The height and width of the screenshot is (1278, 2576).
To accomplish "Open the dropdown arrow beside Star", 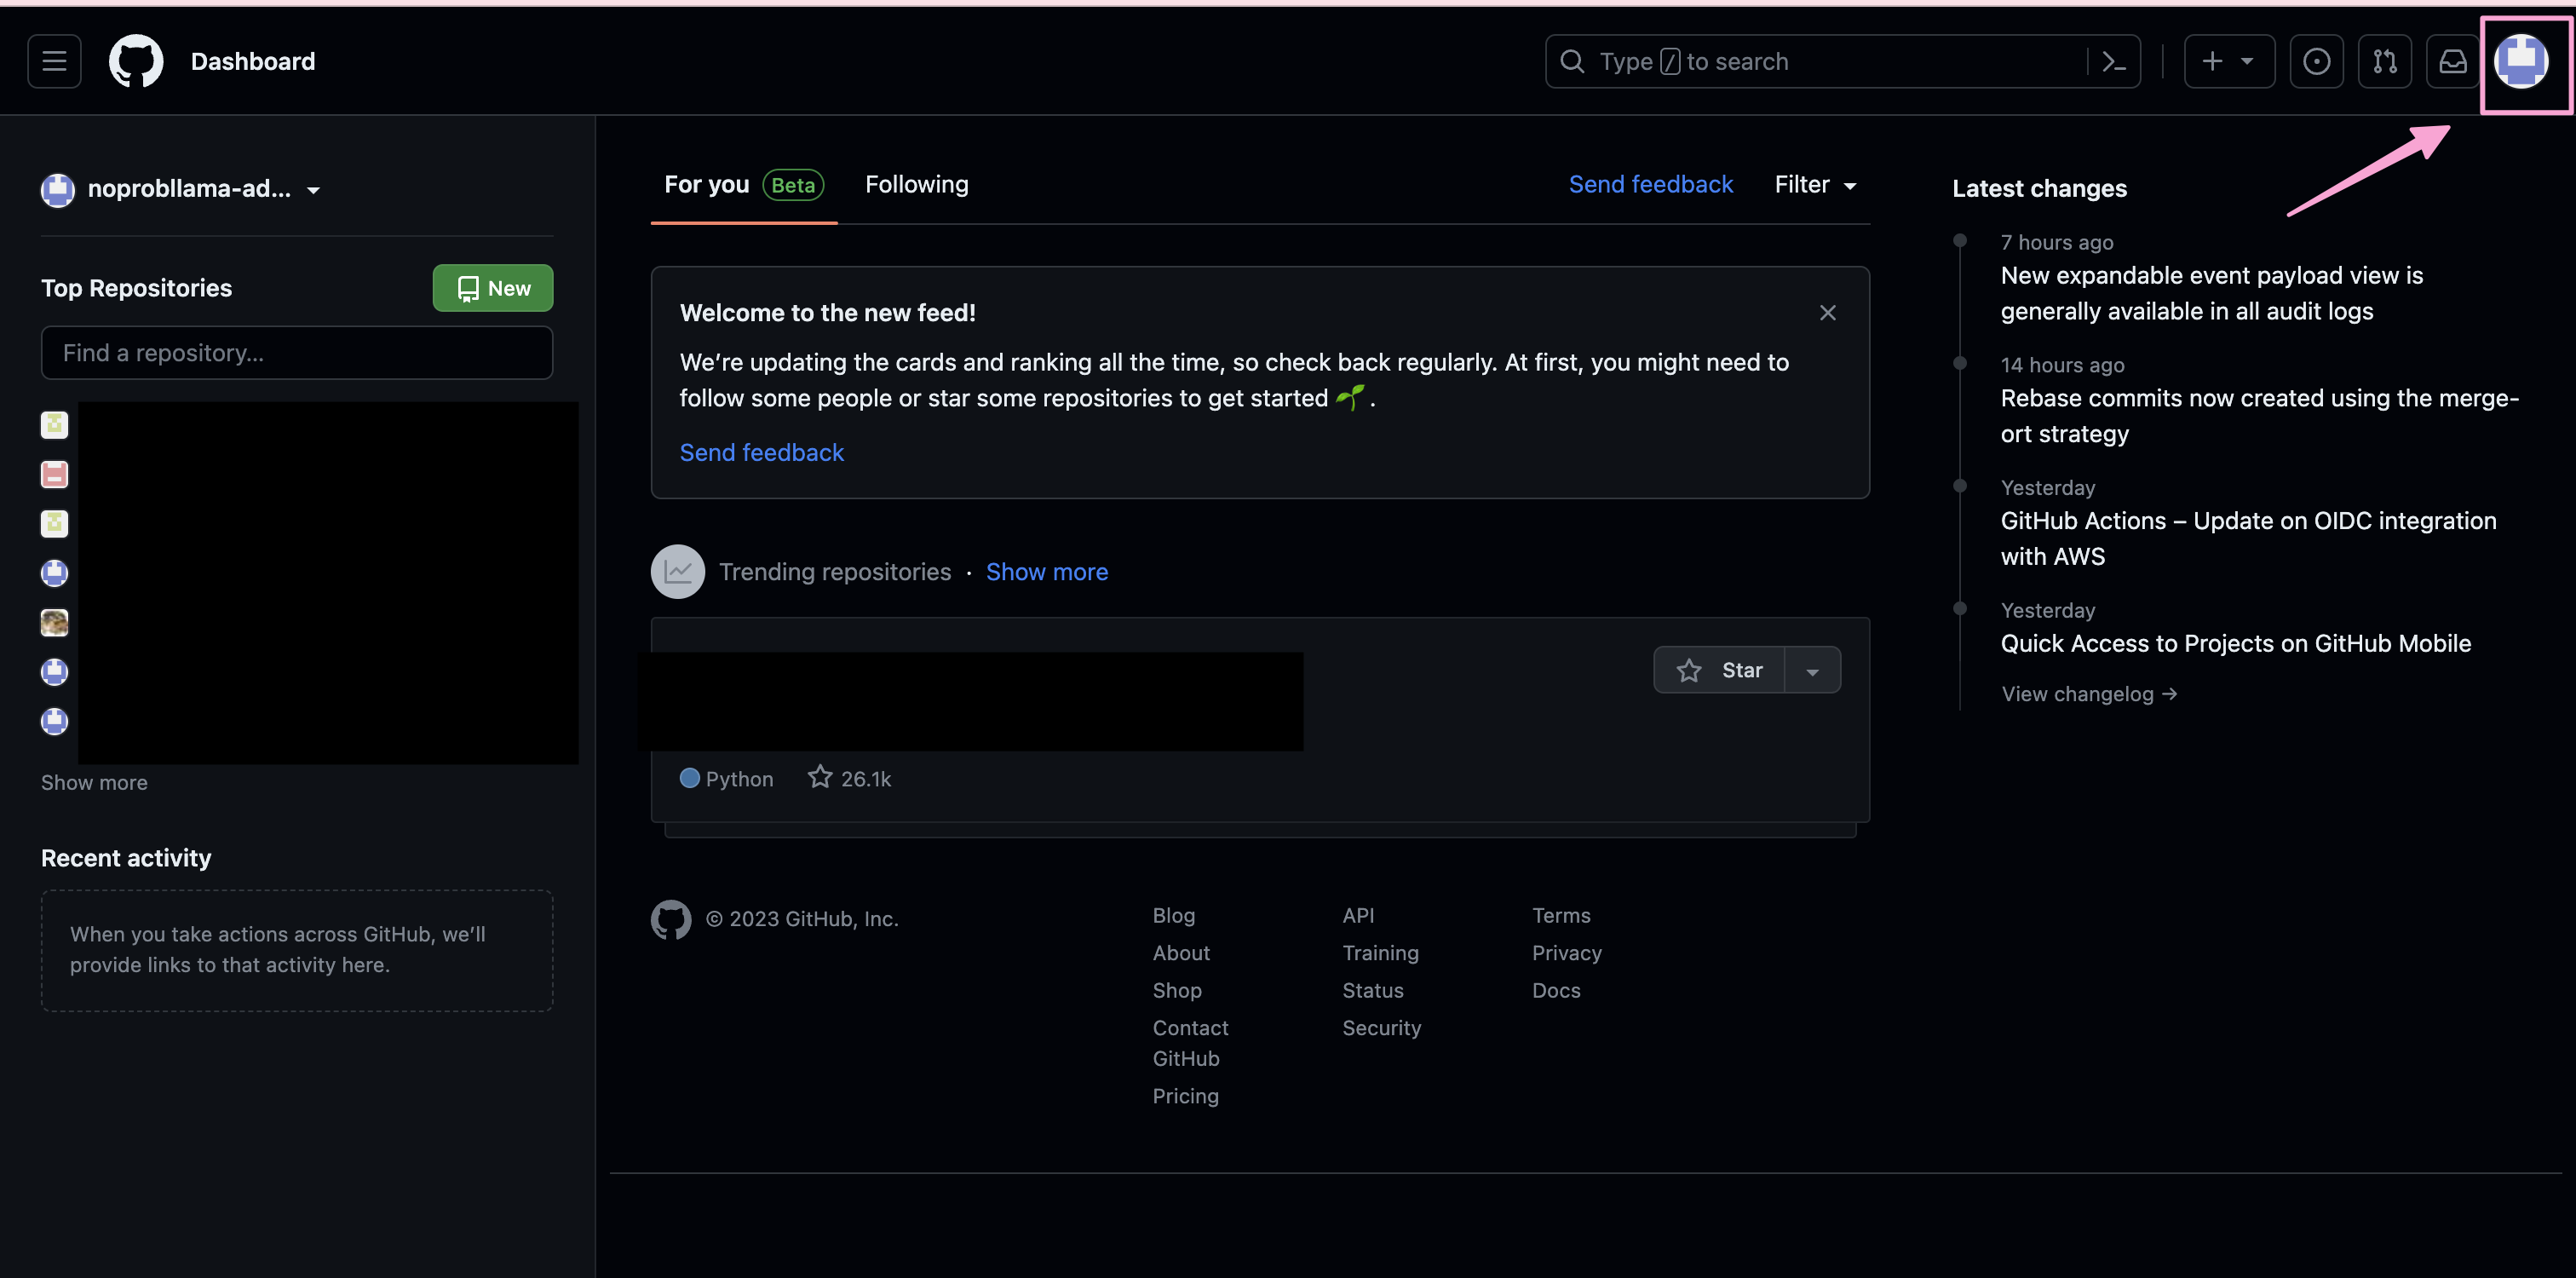I will coord(1812,670).
